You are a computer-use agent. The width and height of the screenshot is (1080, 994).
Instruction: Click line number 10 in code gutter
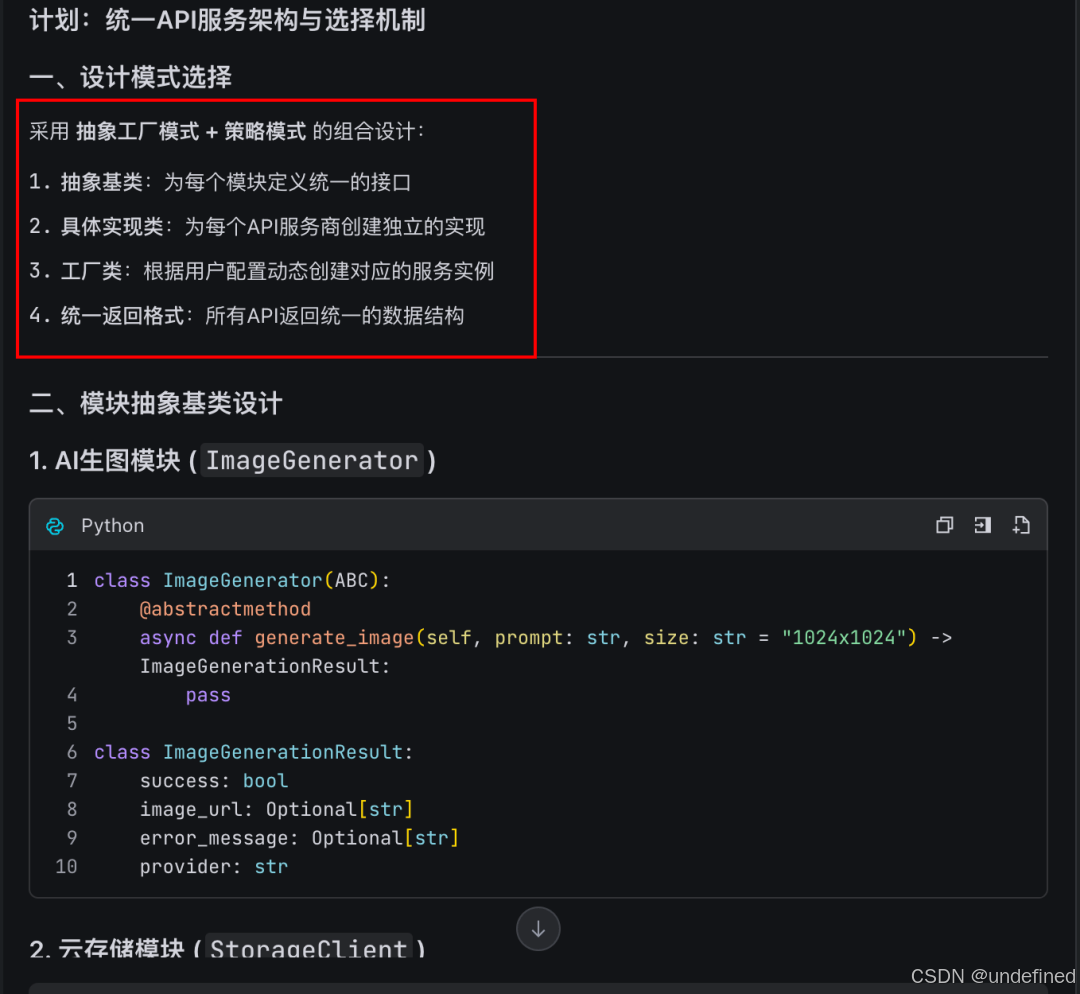pyautogui.click(x=66, y=867)
